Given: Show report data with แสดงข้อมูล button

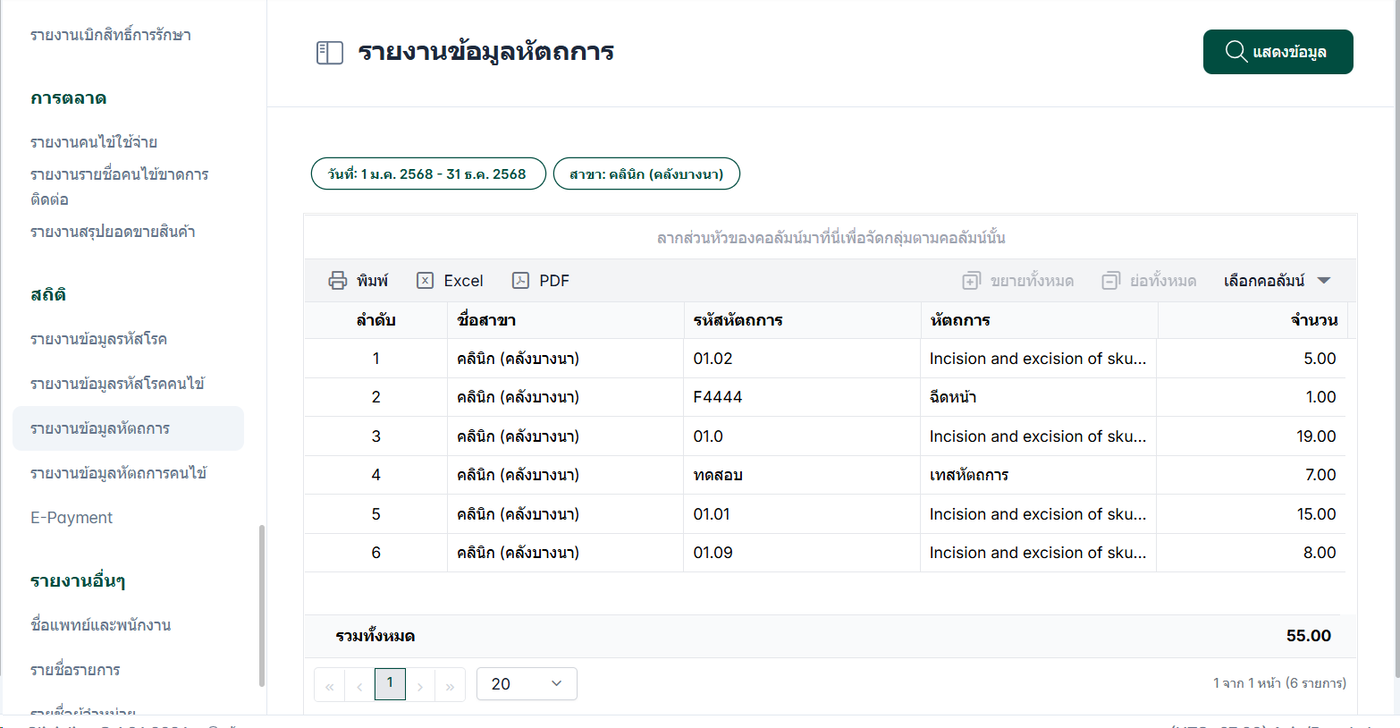Looking at the screenshot, I should (1278, 52).
